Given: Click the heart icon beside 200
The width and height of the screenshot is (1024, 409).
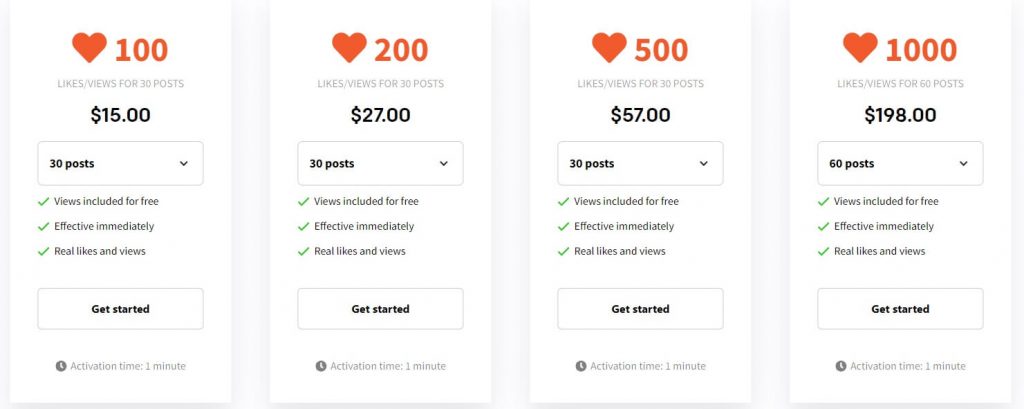Looking at the screenshot, I should pos(349,47).
